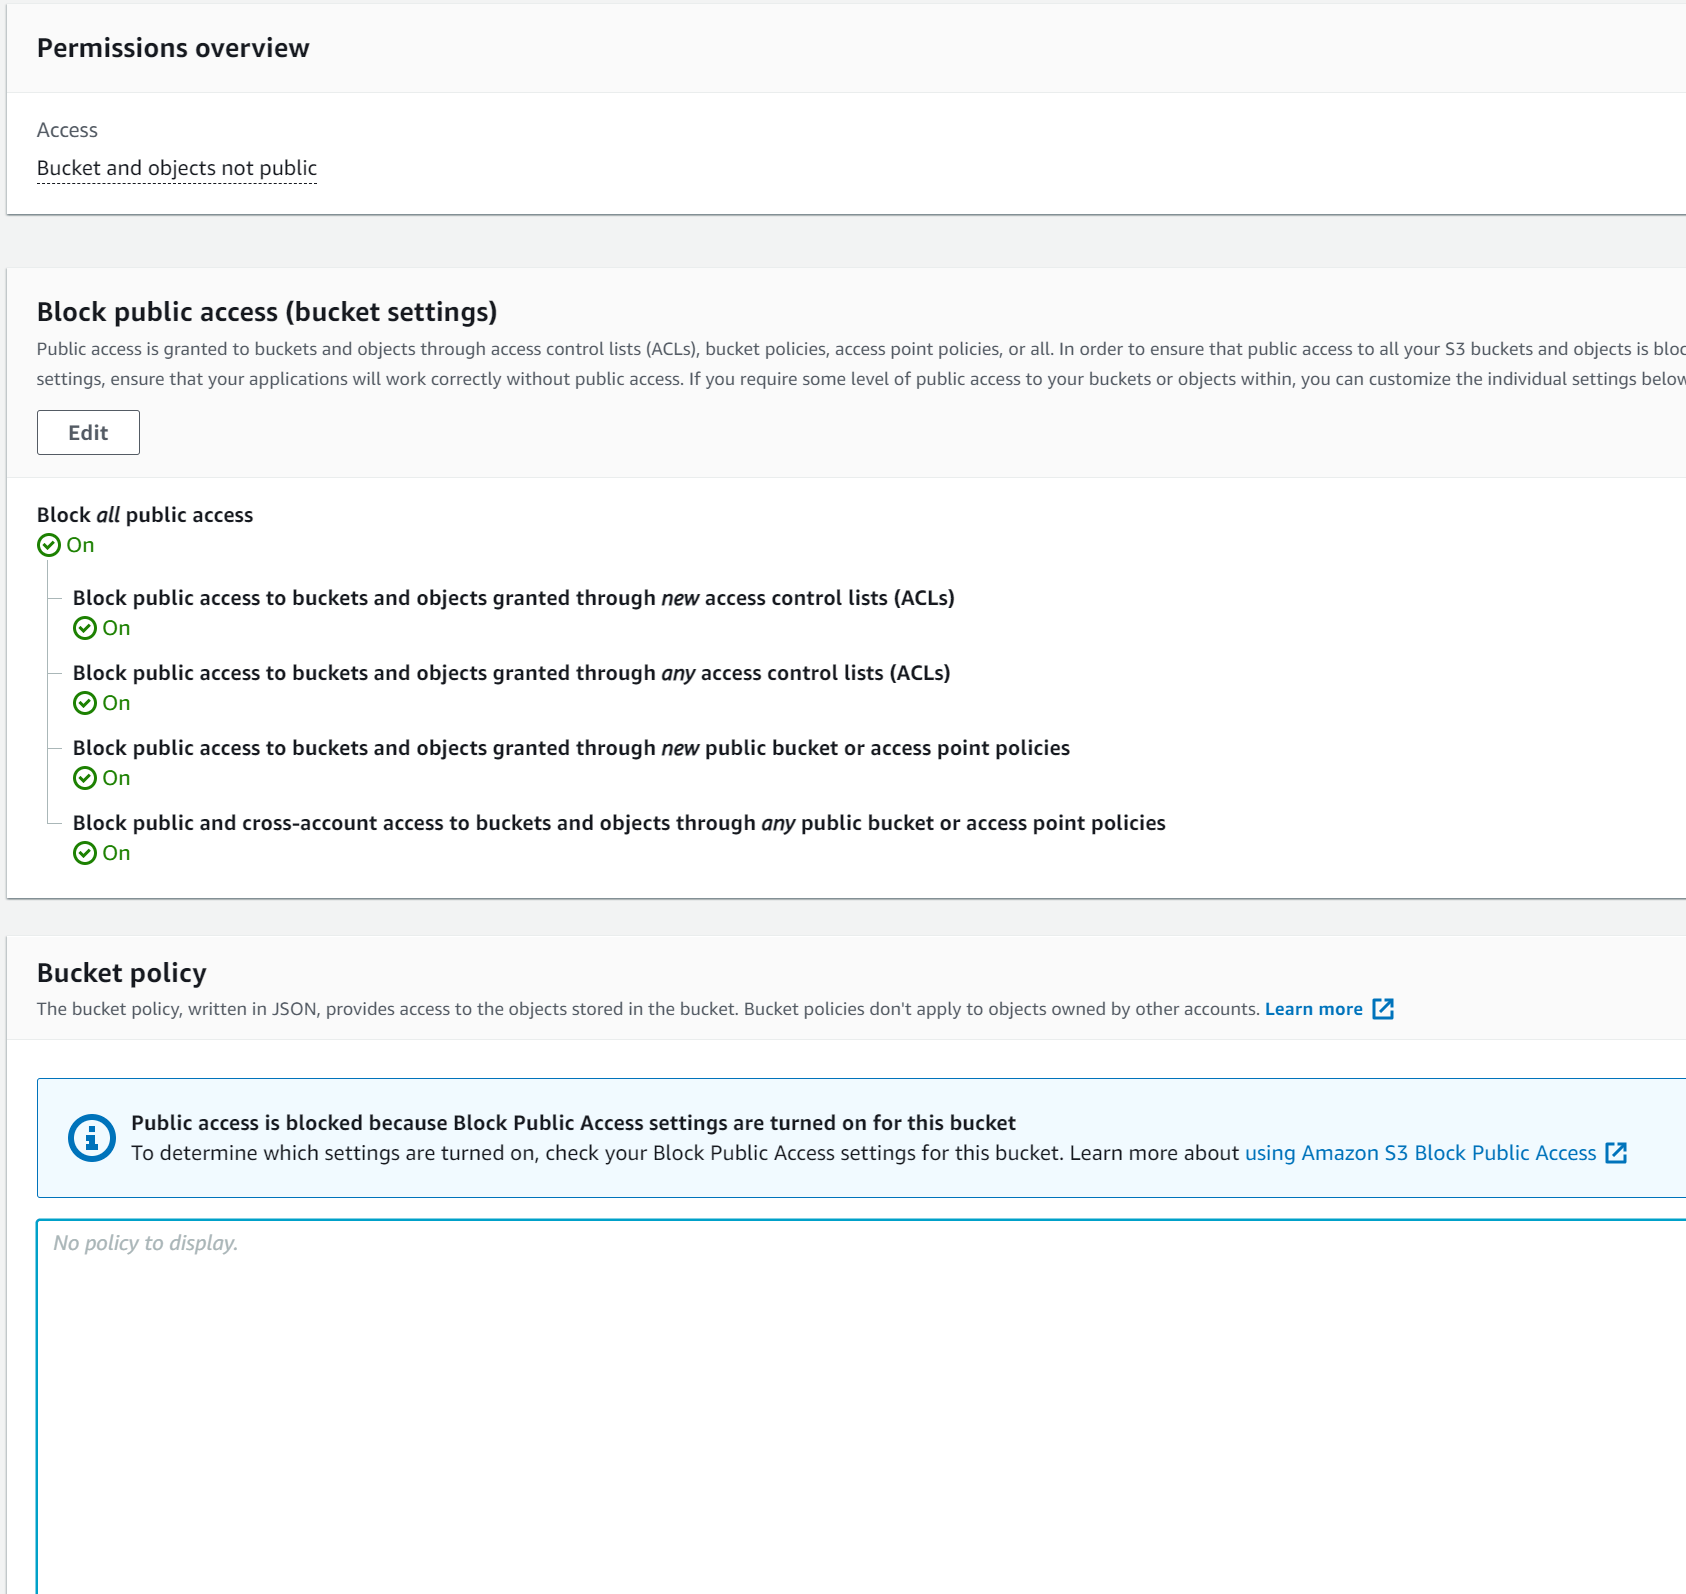Image resolution: width=1686 pixels, height=1594 pixels.
Task: Toggle On for cross-account access block setting
Action: coord(117,853)
